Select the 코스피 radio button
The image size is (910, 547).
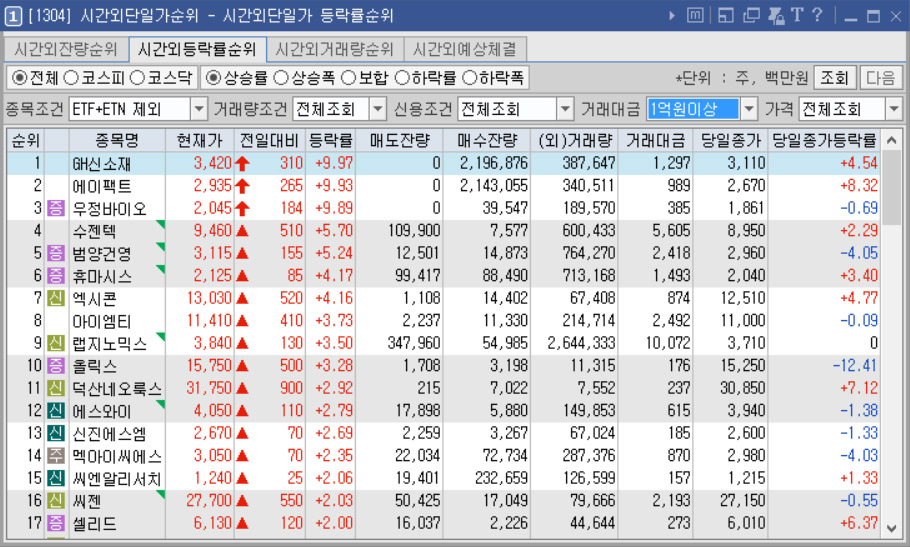pos(70,77)
